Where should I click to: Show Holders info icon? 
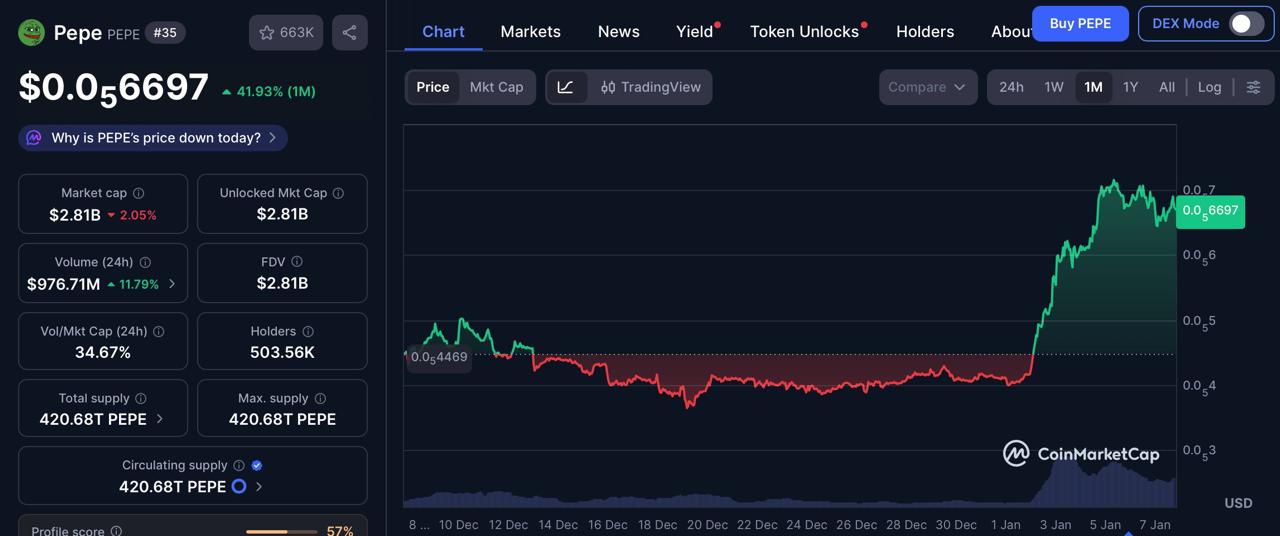308,331
